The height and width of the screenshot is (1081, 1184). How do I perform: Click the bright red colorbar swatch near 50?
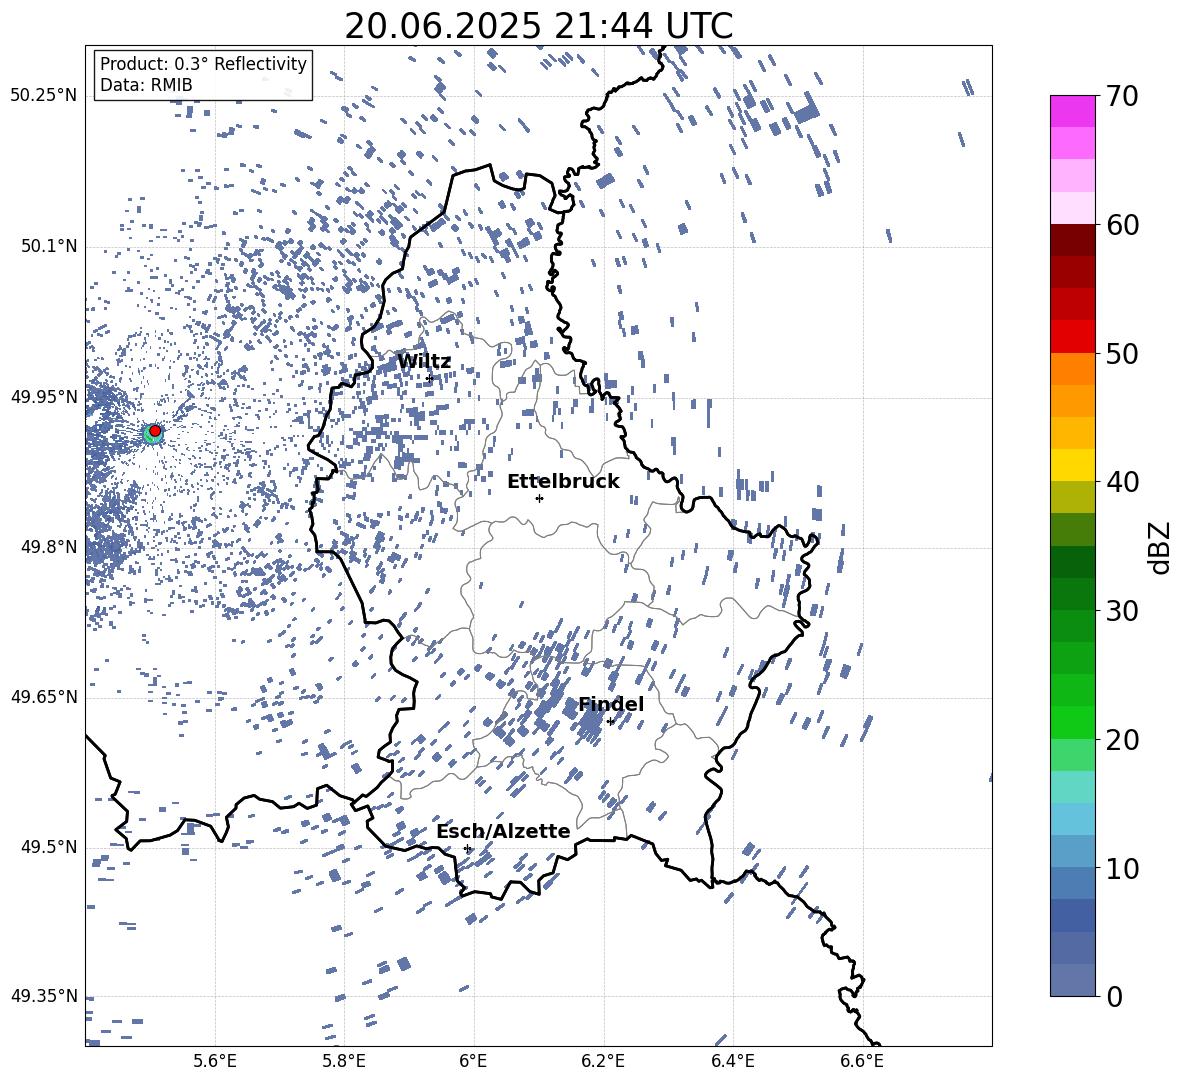(x=1072, y=336)
